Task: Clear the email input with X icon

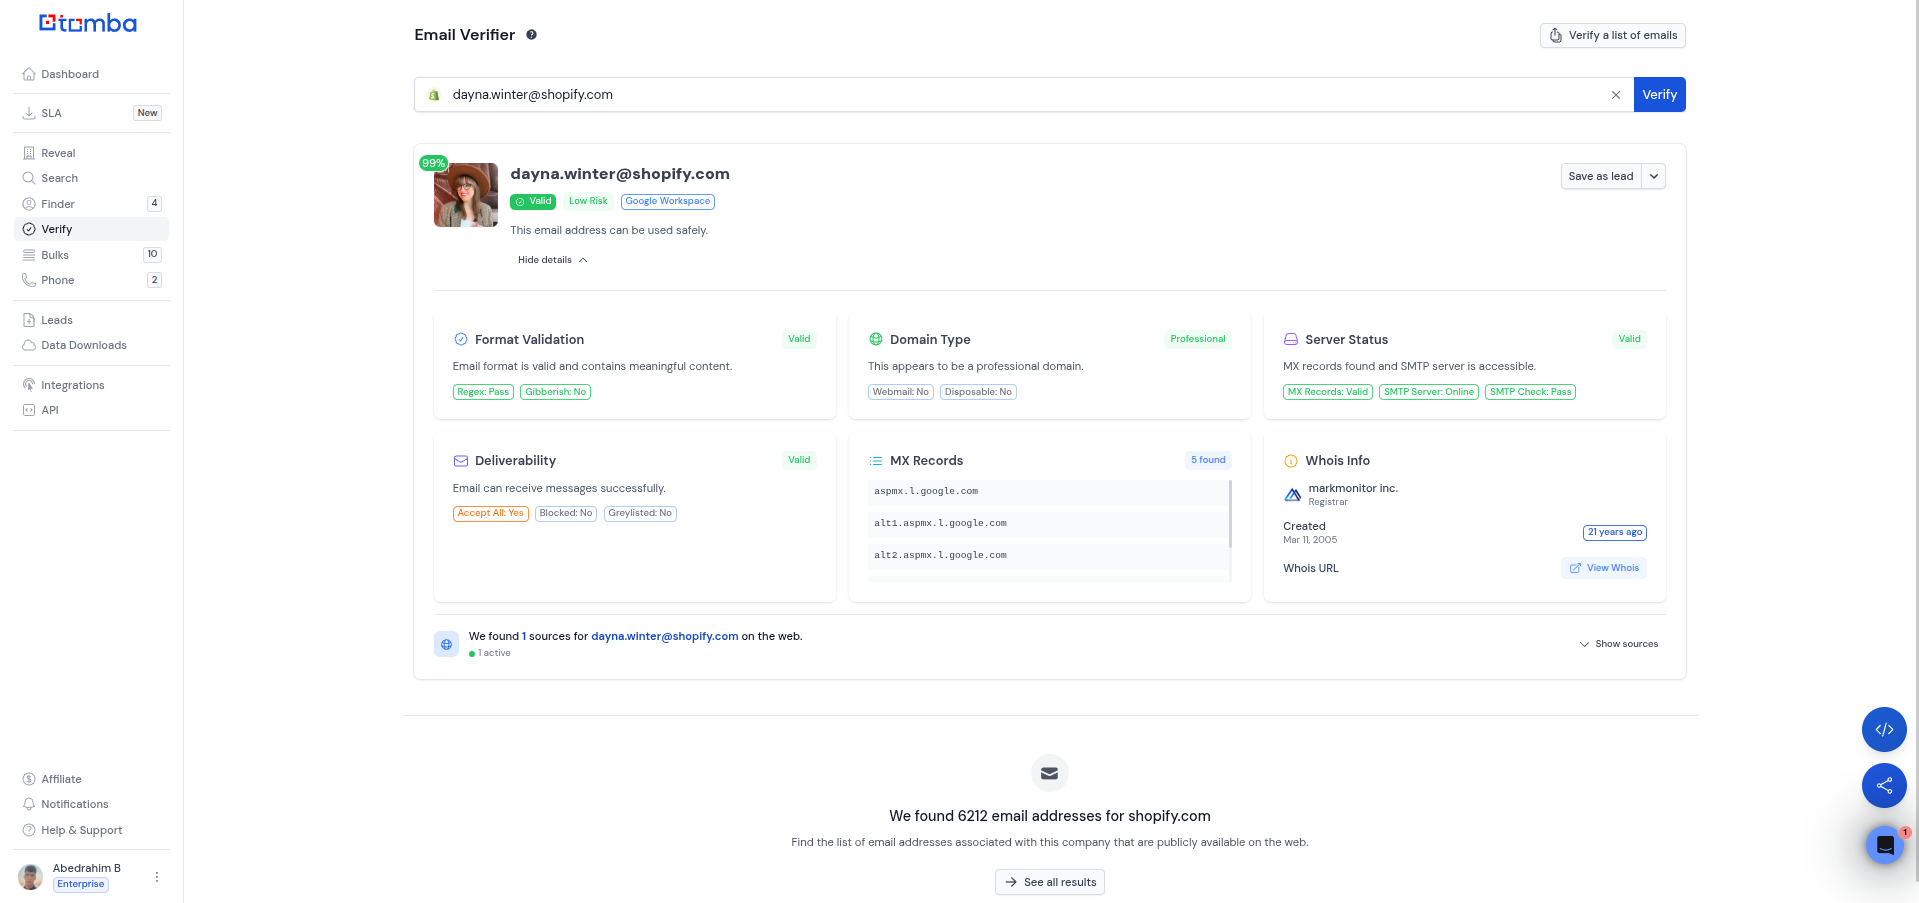Action: (x=1615, y=95)
